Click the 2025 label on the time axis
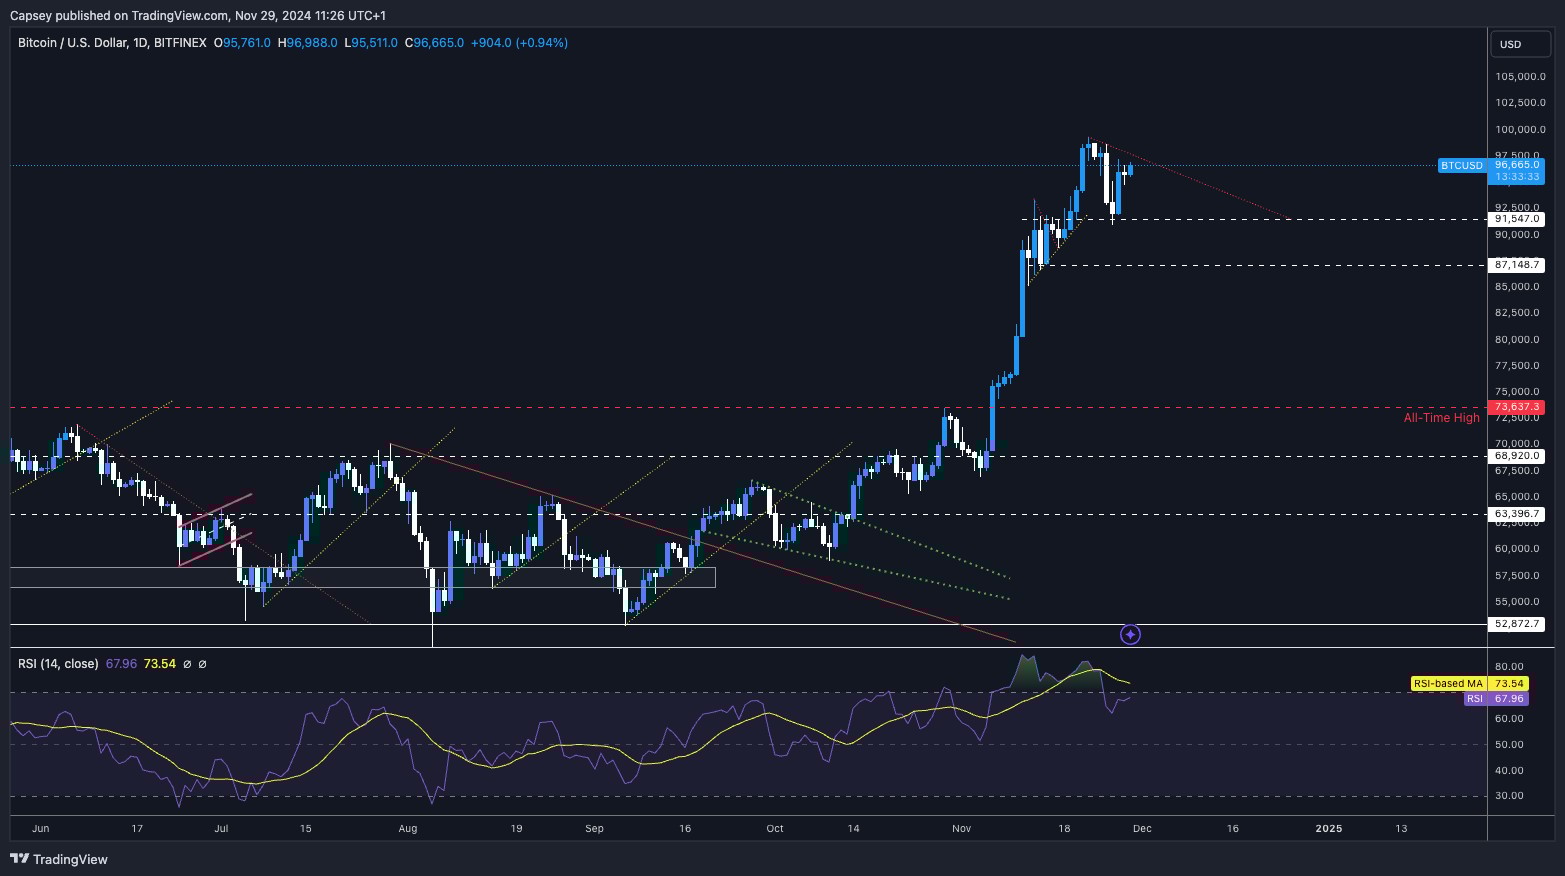The image size is (1565, 876). click(x=1328, y=829)
